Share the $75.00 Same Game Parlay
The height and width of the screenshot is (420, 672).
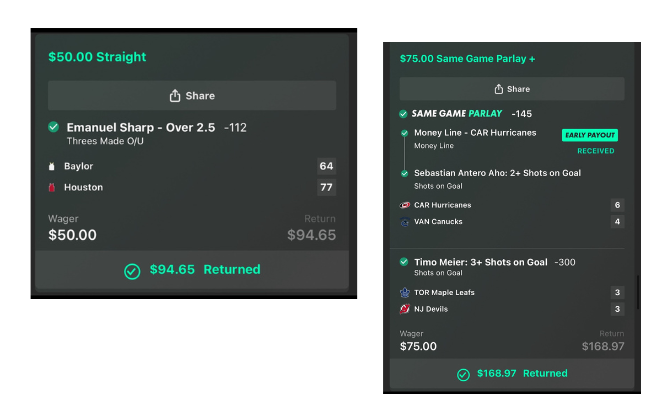click(511, 89)
